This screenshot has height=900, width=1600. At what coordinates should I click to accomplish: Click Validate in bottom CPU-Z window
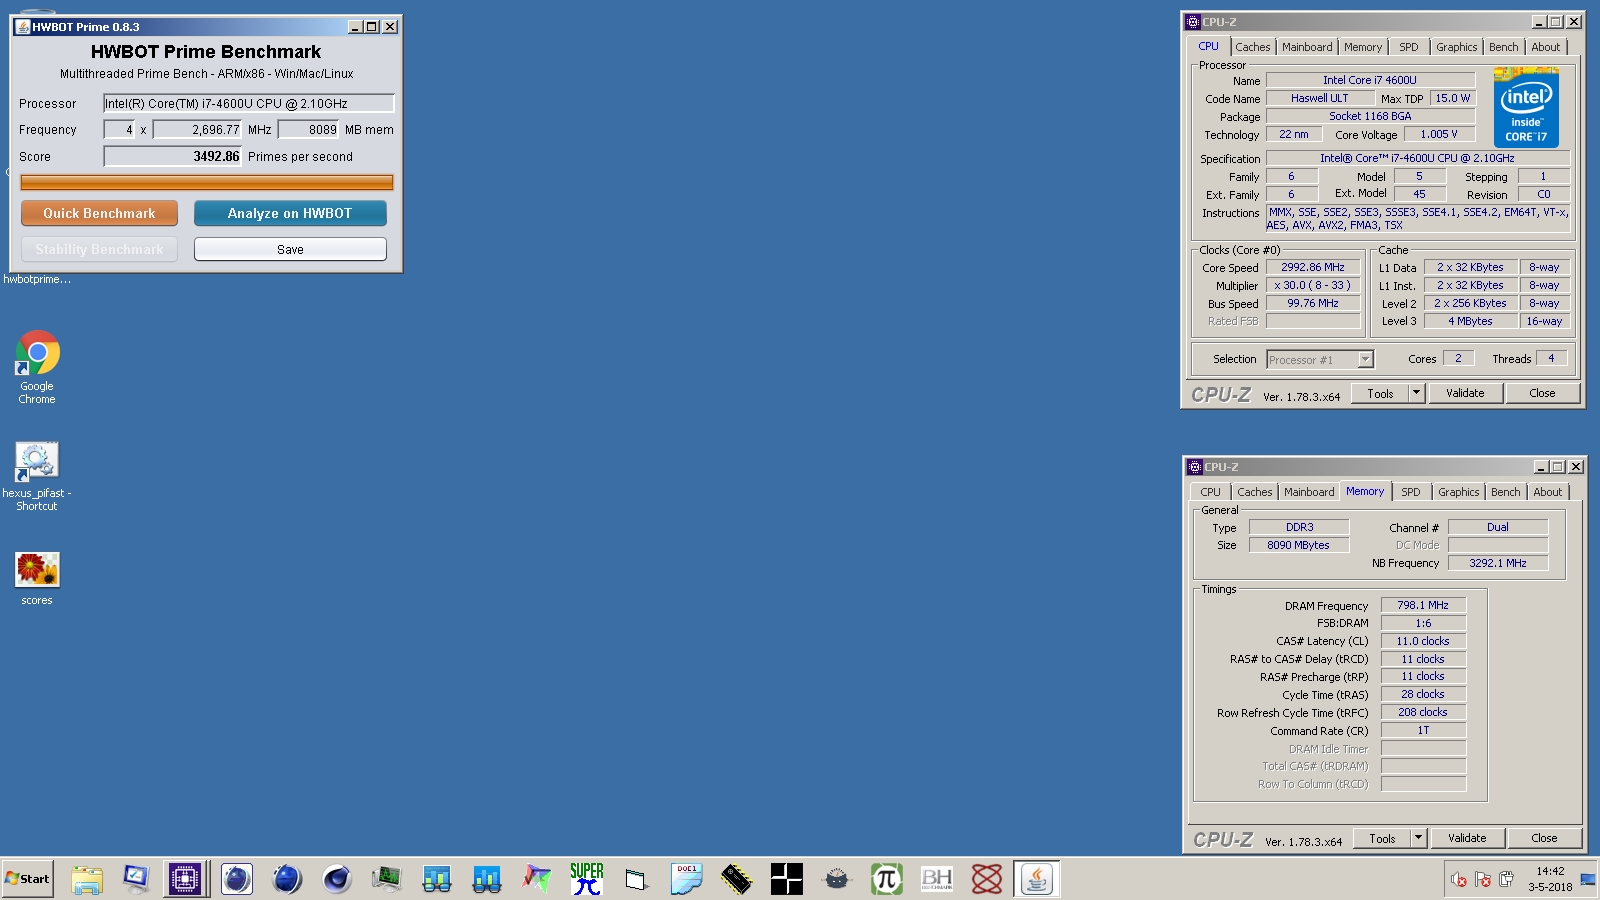[1467, 838]
